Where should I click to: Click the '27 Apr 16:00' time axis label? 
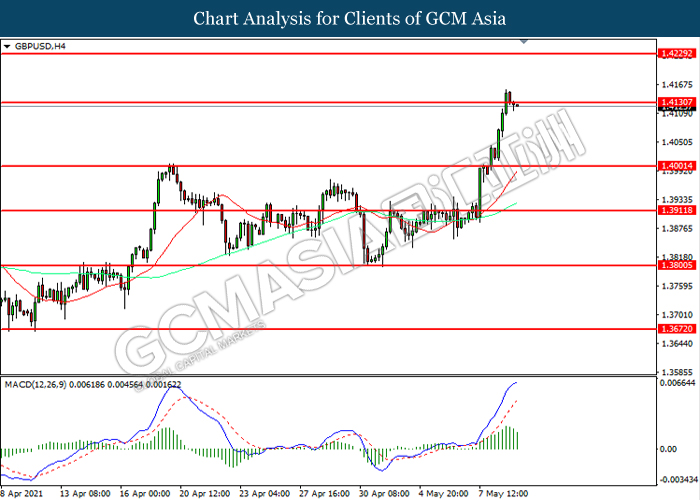[x=325, y=494]
